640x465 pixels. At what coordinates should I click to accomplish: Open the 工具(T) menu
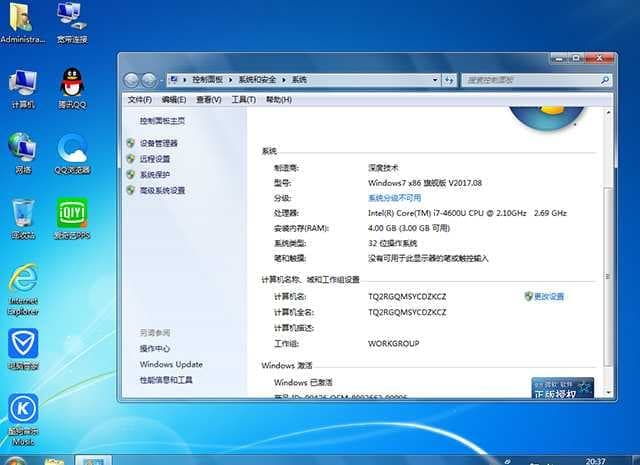pos(244,100)
